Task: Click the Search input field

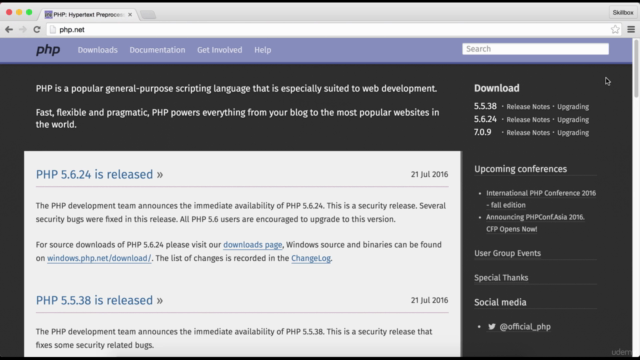Action: pyautogui.click(x=536, y=49)
